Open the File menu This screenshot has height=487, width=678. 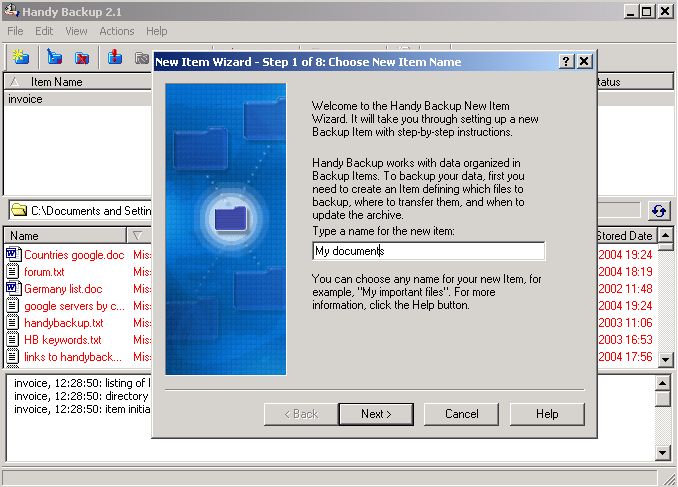tap(15, 31)
